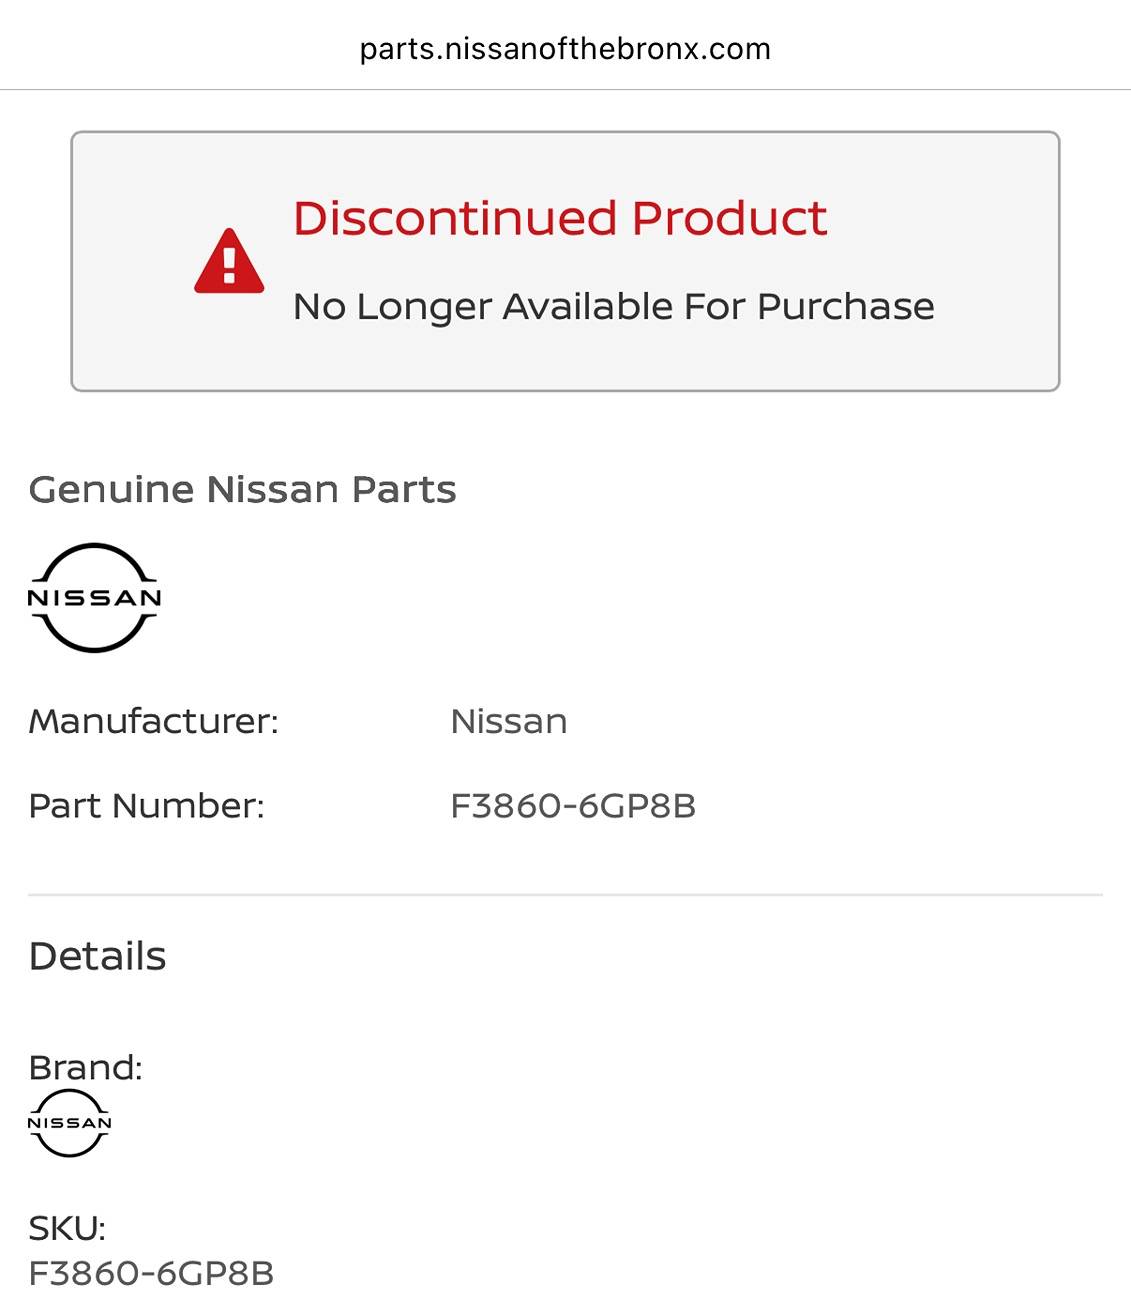The image size is (1131, 1300).
Task: Tap the word Product in the red heading
Action: point(729,218)
